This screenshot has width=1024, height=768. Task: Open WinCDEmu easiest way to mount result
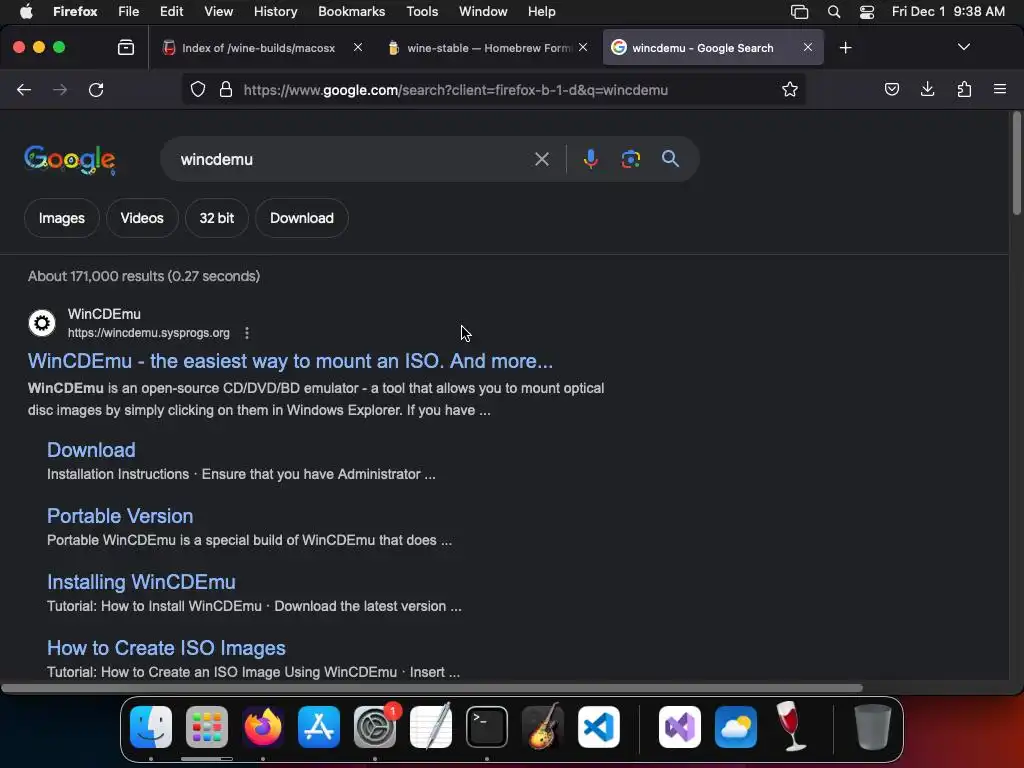coord(290,361)
